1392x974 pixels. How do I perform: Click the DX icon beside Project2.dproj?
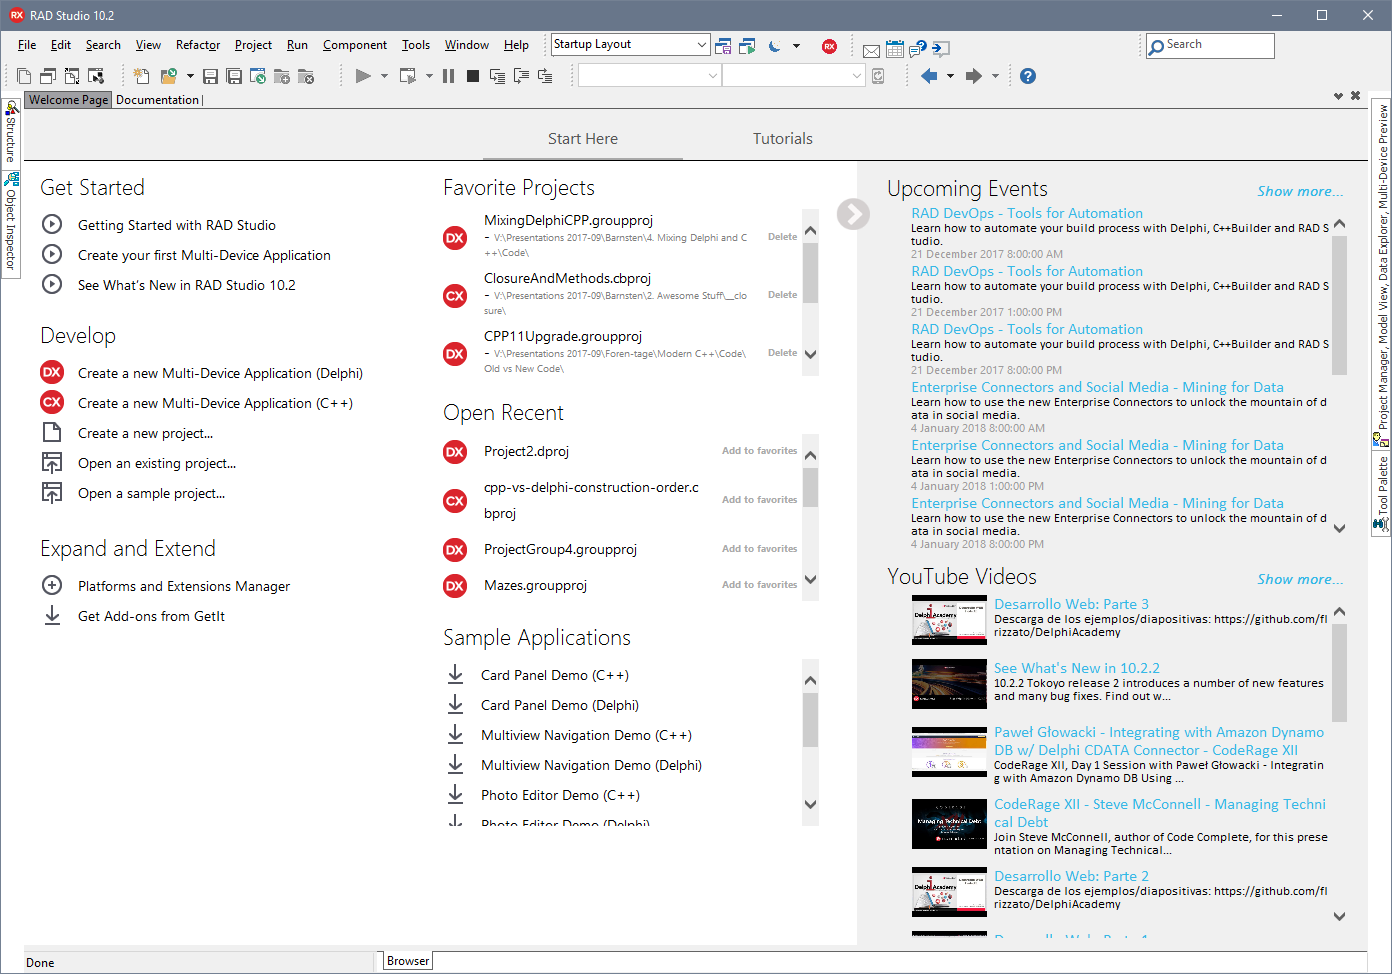coord(455,452)
